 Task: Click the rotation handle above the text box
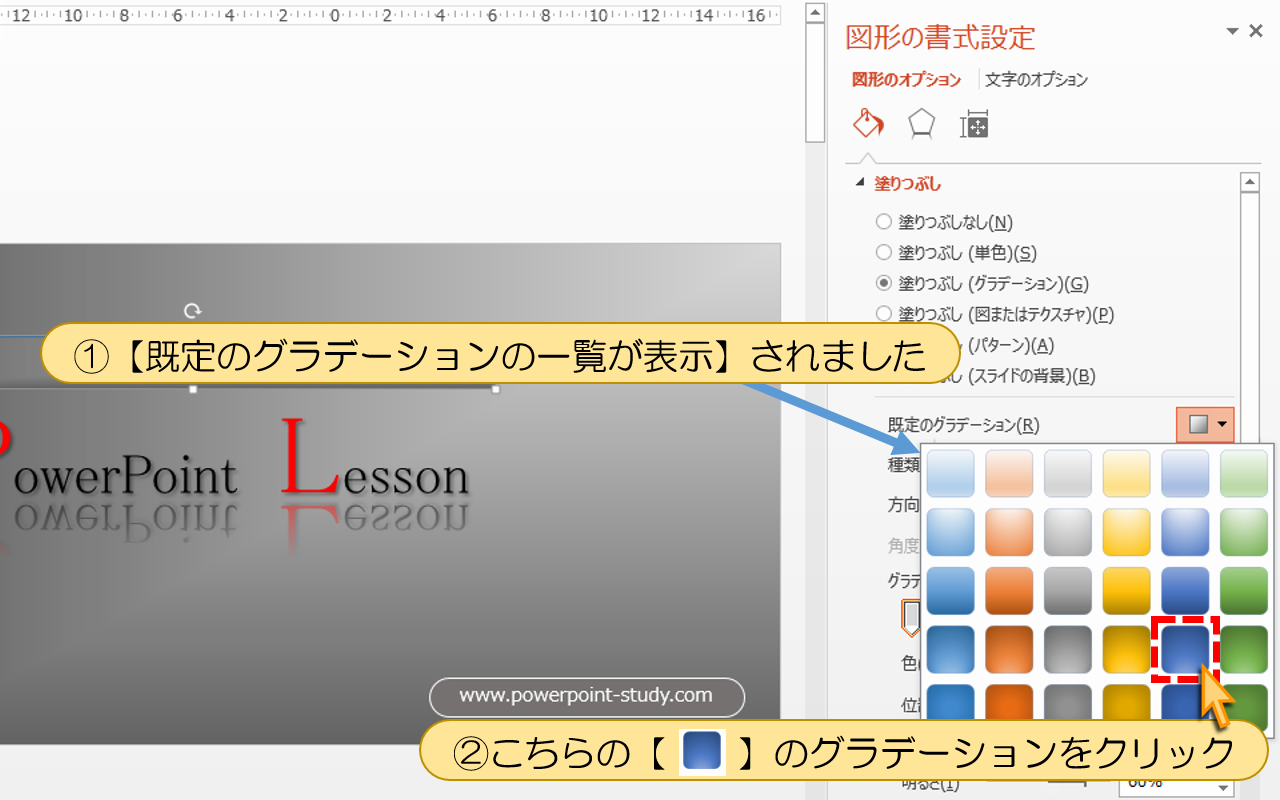coord(194,311)
